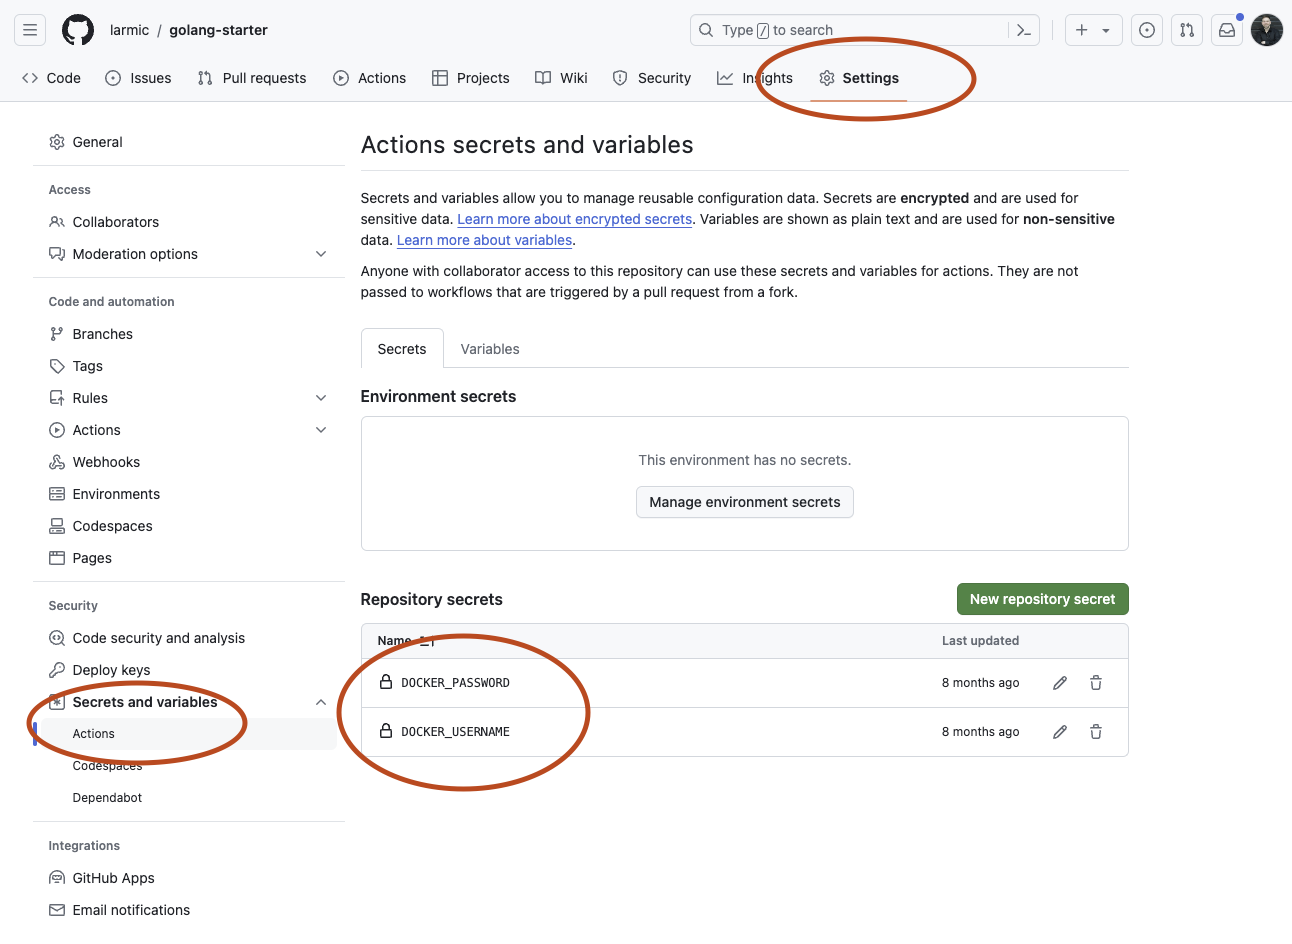Click the Branches git-branch icon

57,334
